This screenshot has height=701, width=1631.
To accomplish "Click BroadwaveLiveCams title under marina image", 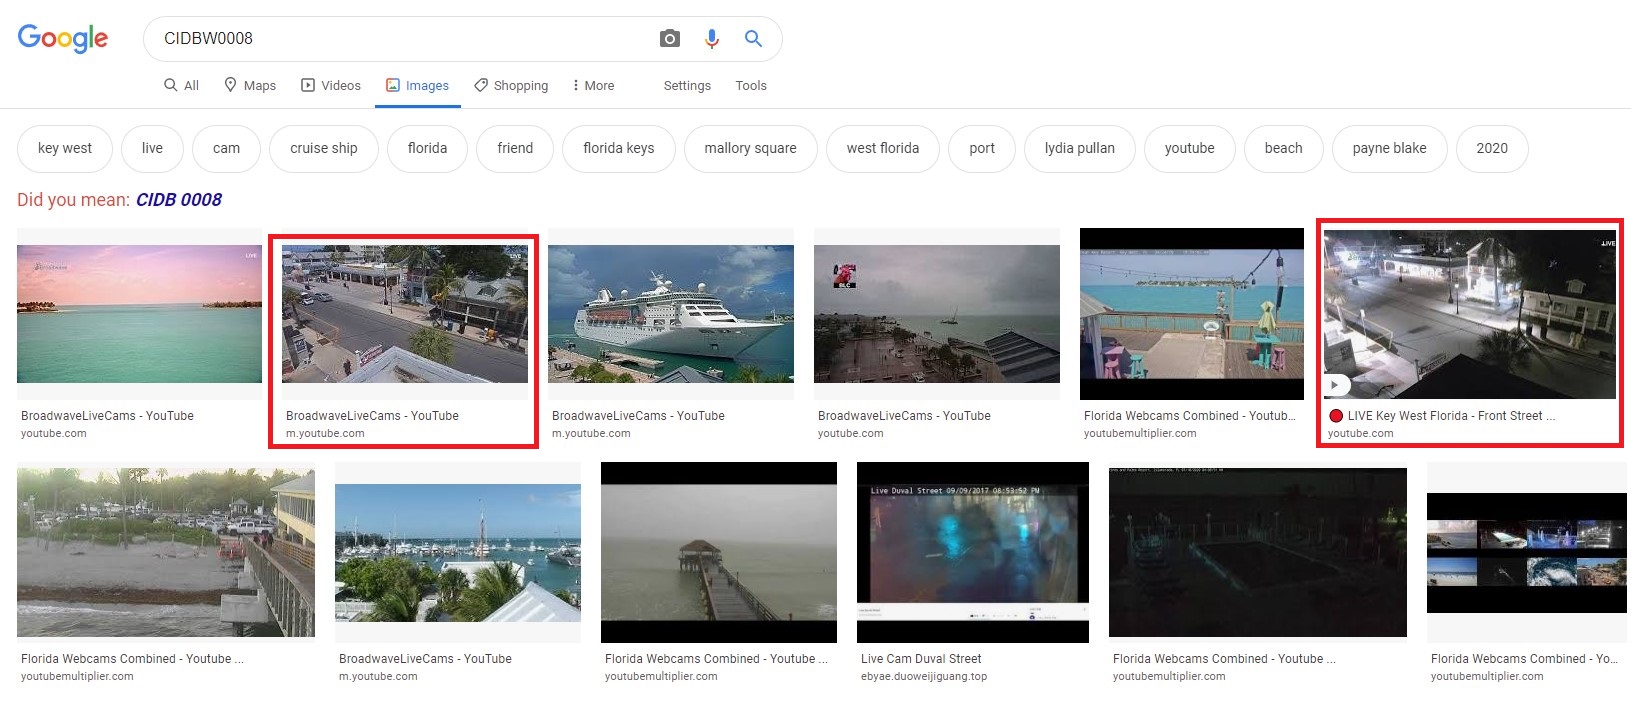I will coord(425,659).
